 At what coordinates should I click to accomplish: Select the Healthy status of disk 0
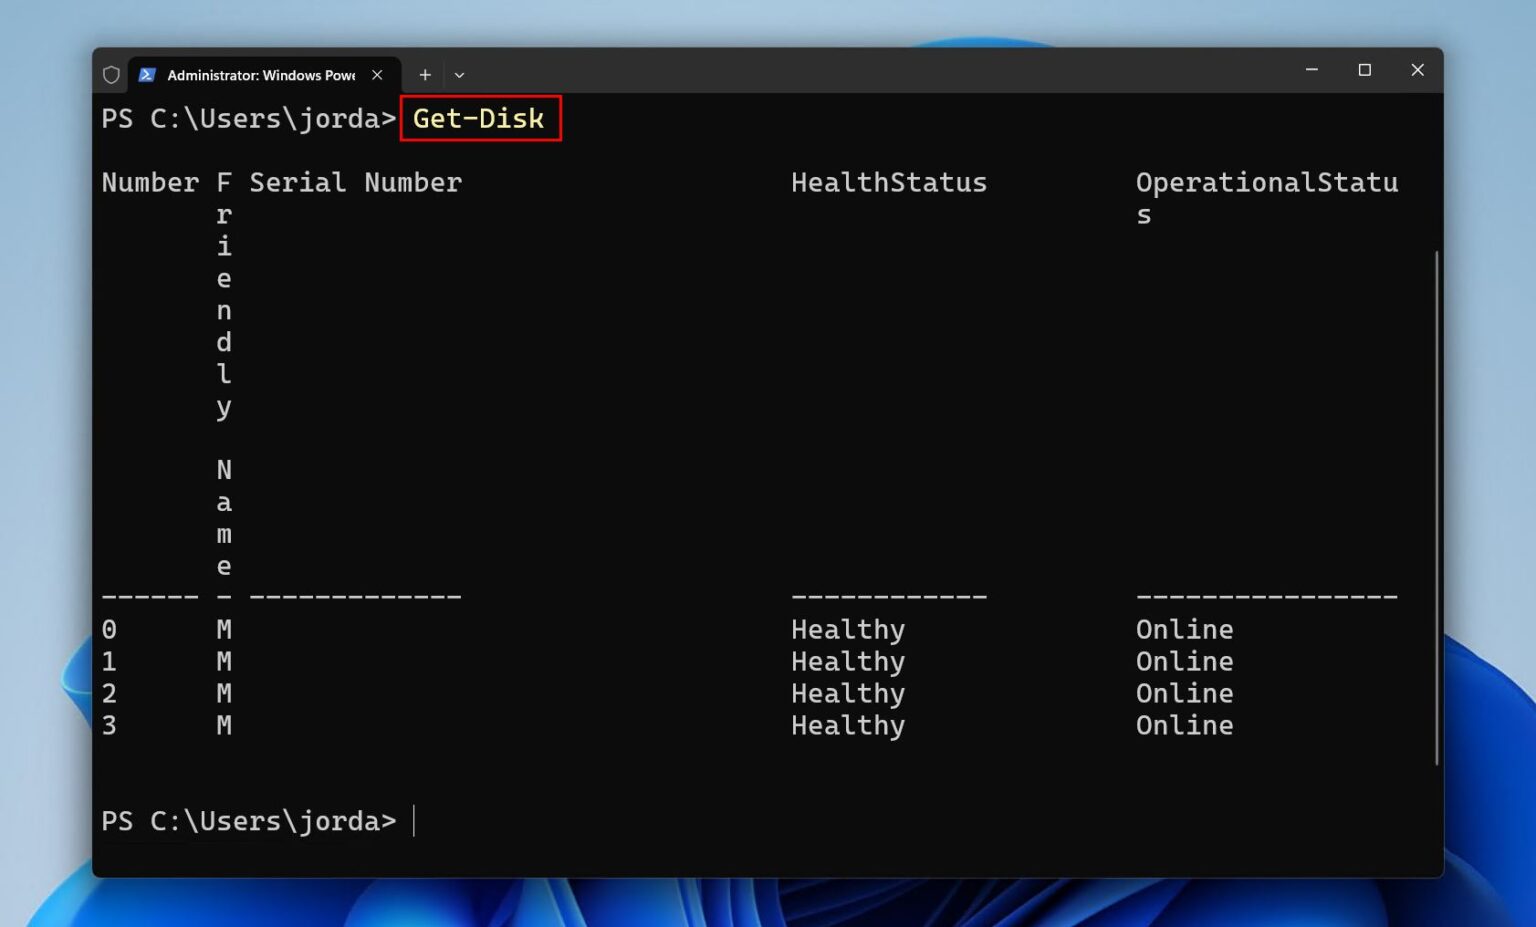coord(847,628)
